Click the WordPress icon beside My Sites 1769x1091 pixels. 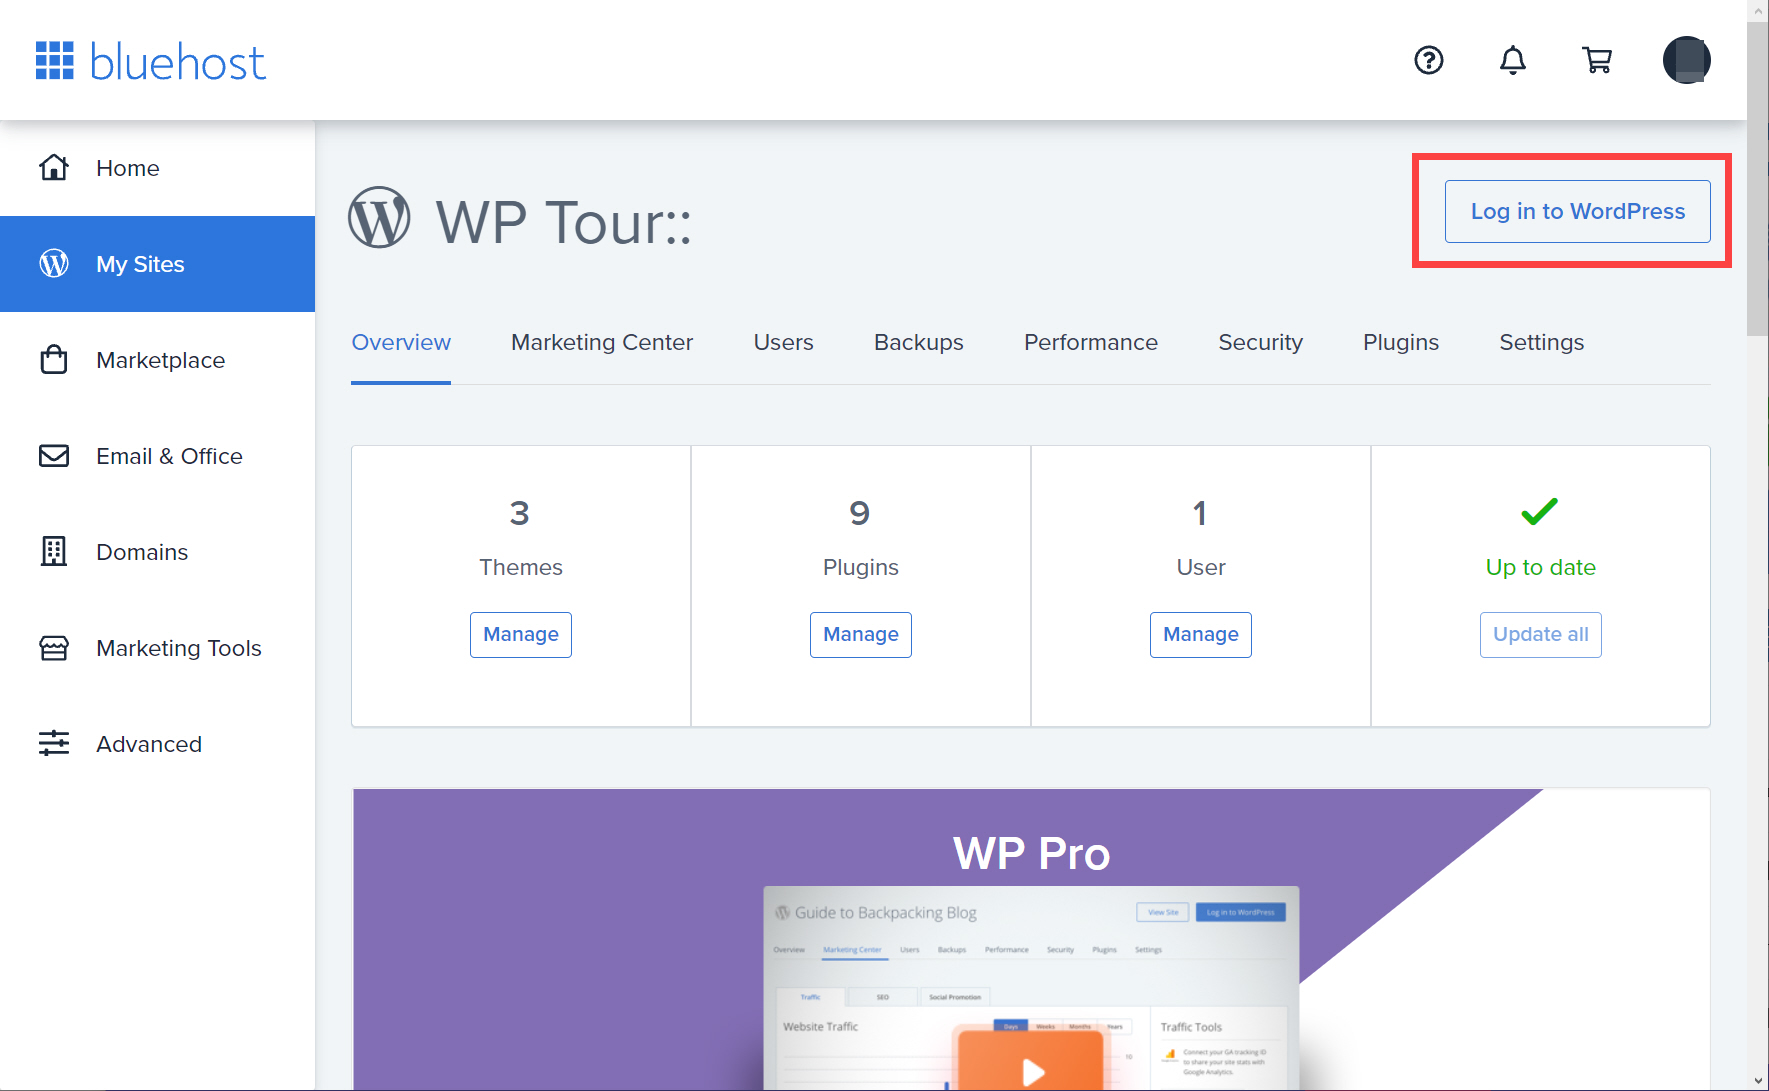(54, 263)
